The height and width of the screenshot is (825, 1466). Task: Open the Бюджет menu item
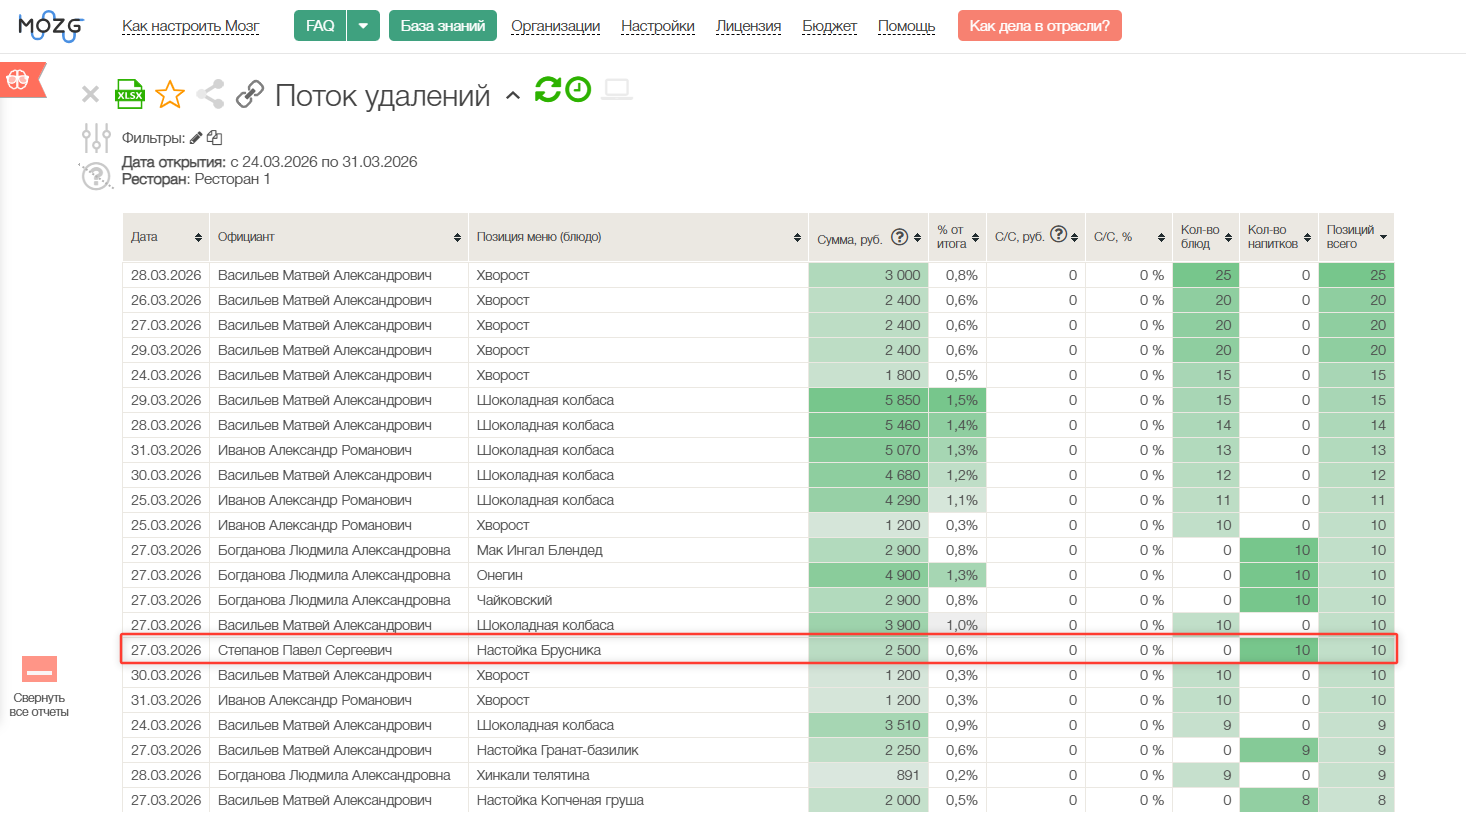point(829,26)
